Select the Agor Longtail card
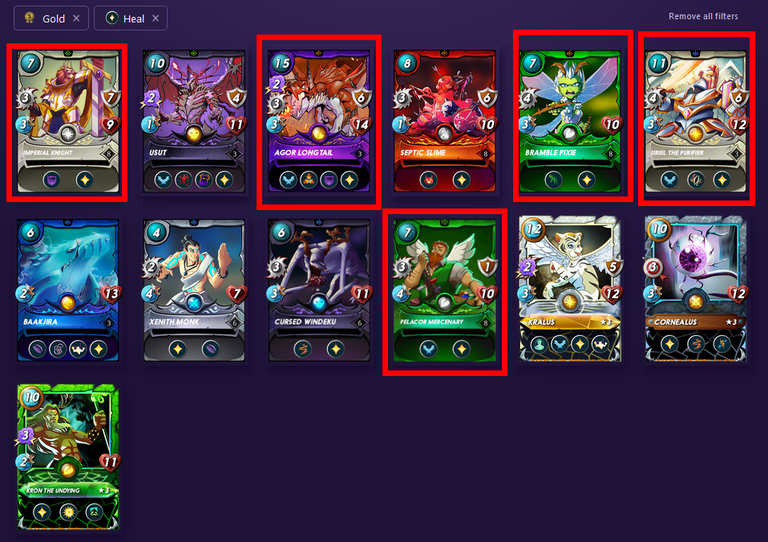This screenshot has height=542, width=768. pos(319,121)
